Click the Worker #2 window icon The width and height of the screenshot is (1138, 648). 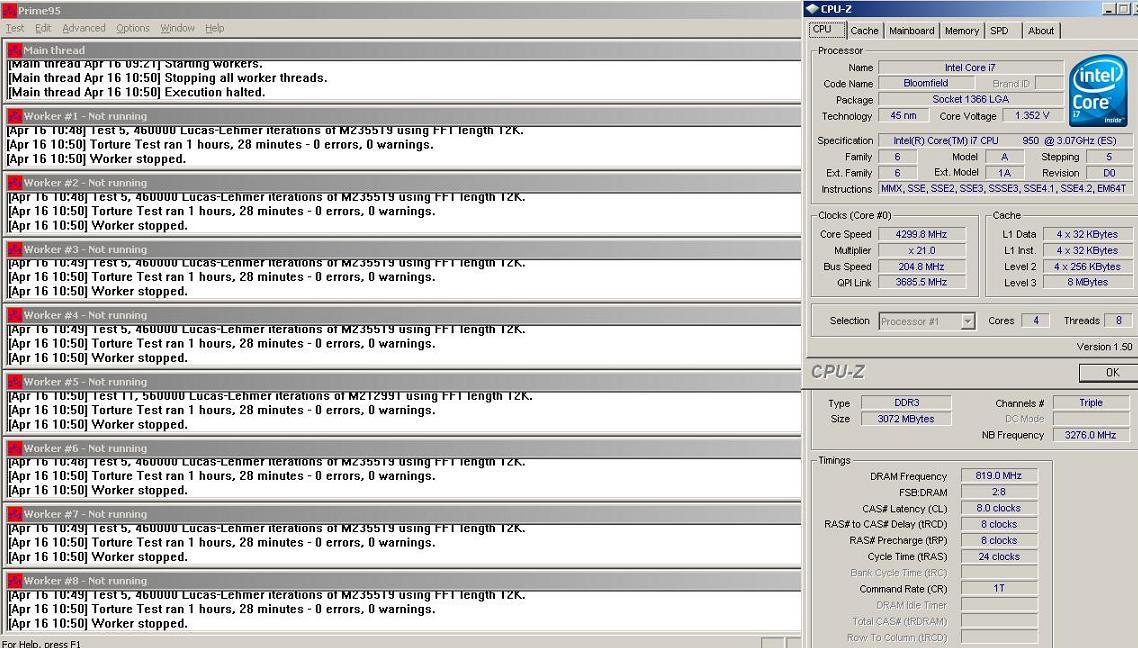[x=15, y=183]
